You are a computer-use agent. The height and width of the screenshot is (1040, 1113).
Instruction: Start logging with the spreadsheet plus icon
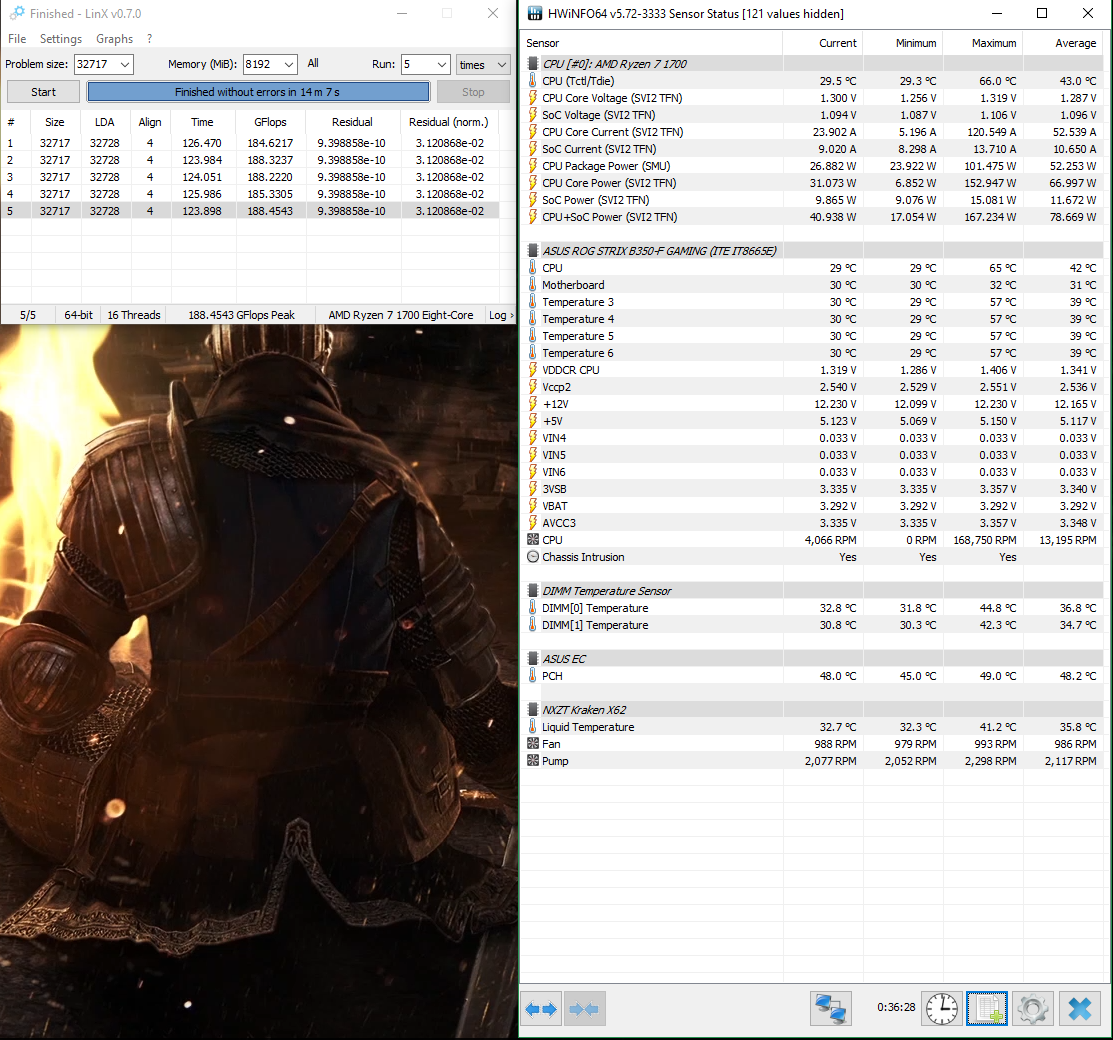click(986, 1010)
